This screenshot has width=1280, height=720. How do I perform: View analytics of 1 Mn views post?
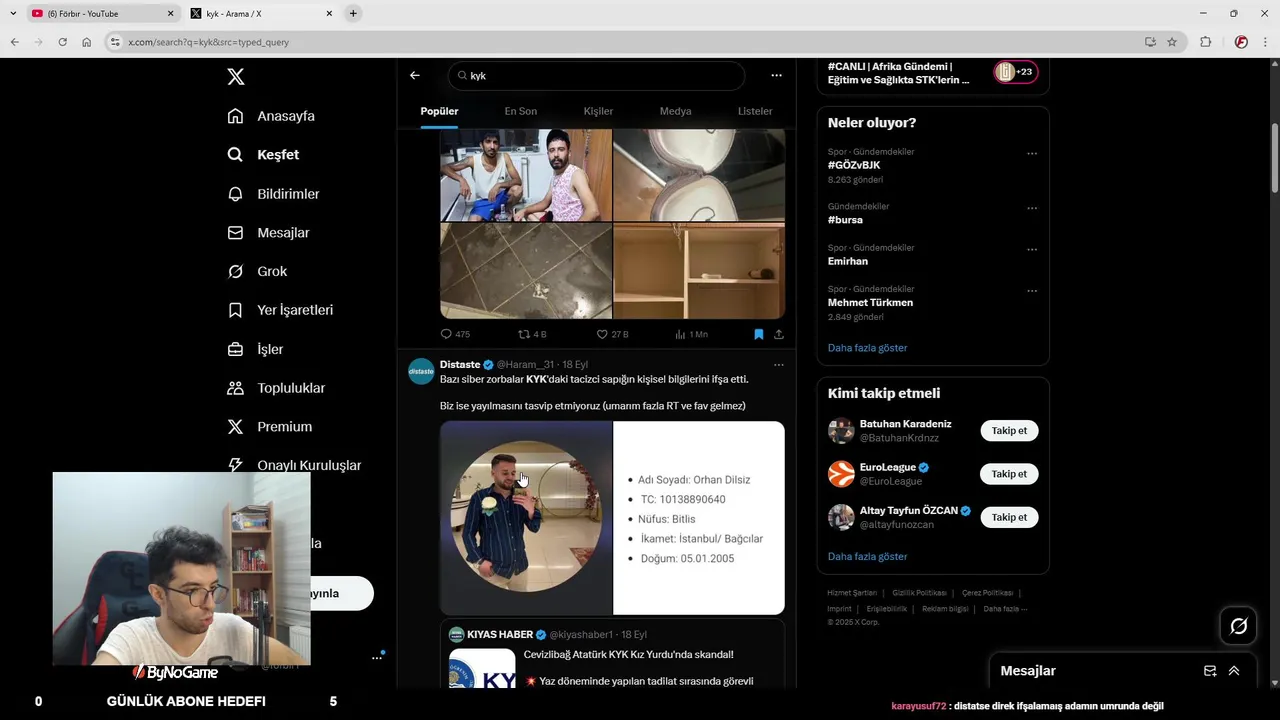click(691, 334)
